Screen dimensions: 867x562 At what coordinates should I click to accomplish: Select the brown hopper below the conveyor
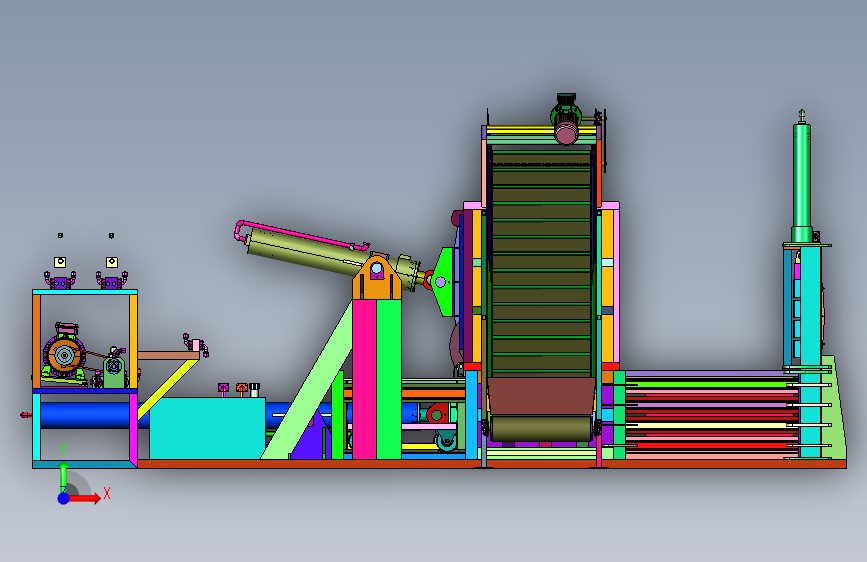[x=541, y=397]
